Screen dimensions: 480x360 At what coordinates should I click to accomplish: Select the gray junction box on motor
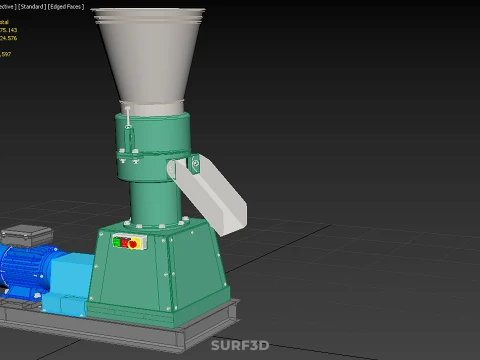(27, 235)
